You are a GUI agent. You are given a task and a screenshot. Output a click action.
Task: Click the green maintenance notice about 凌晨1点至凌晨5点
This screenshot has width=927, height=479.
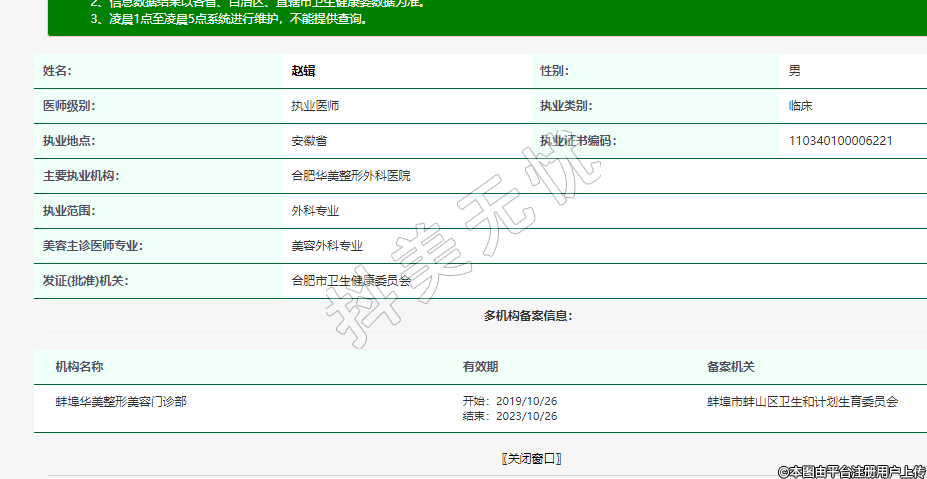[x=228, y=18]
